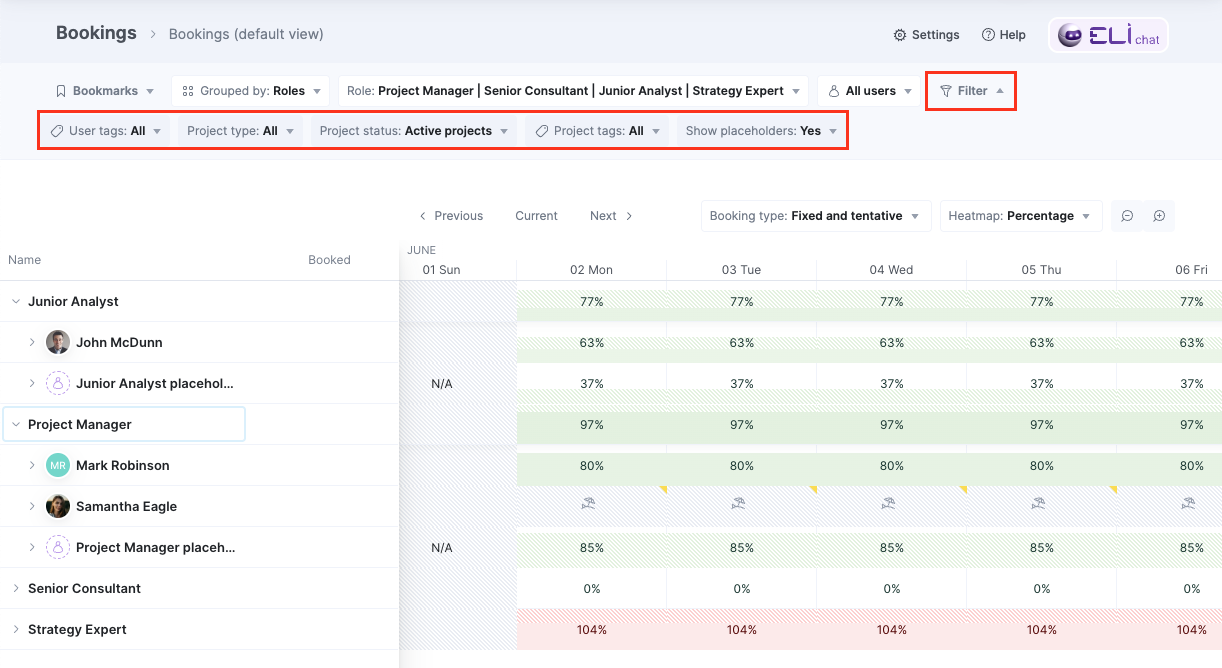Image resolution: width=1222 pixels, height=668 pixels.
Task: Expand Mark Robinson's row chevron
Action: click(32, 465)
